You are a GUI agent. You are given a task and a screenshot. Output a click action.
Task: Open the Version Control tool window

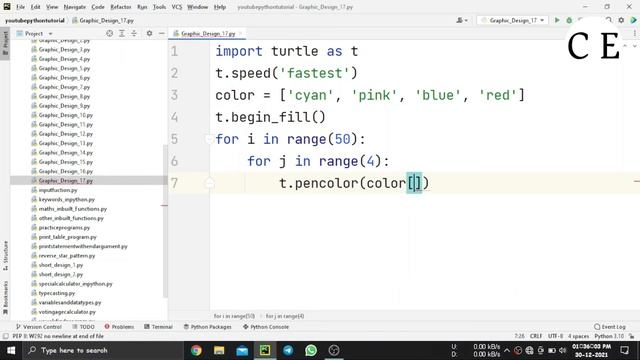click(x=38, y=327)
